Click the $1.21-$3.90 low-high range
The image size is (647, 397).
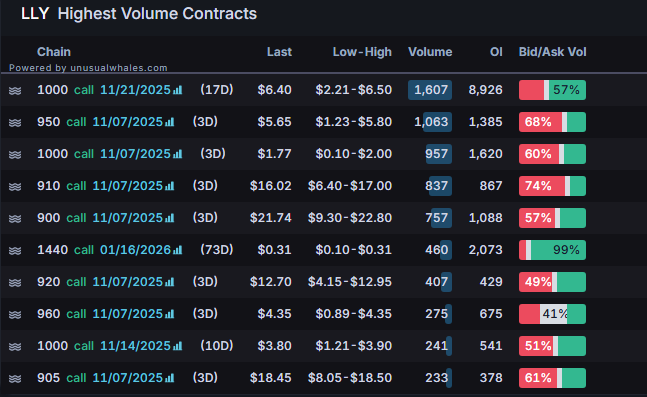pos(354,346)
